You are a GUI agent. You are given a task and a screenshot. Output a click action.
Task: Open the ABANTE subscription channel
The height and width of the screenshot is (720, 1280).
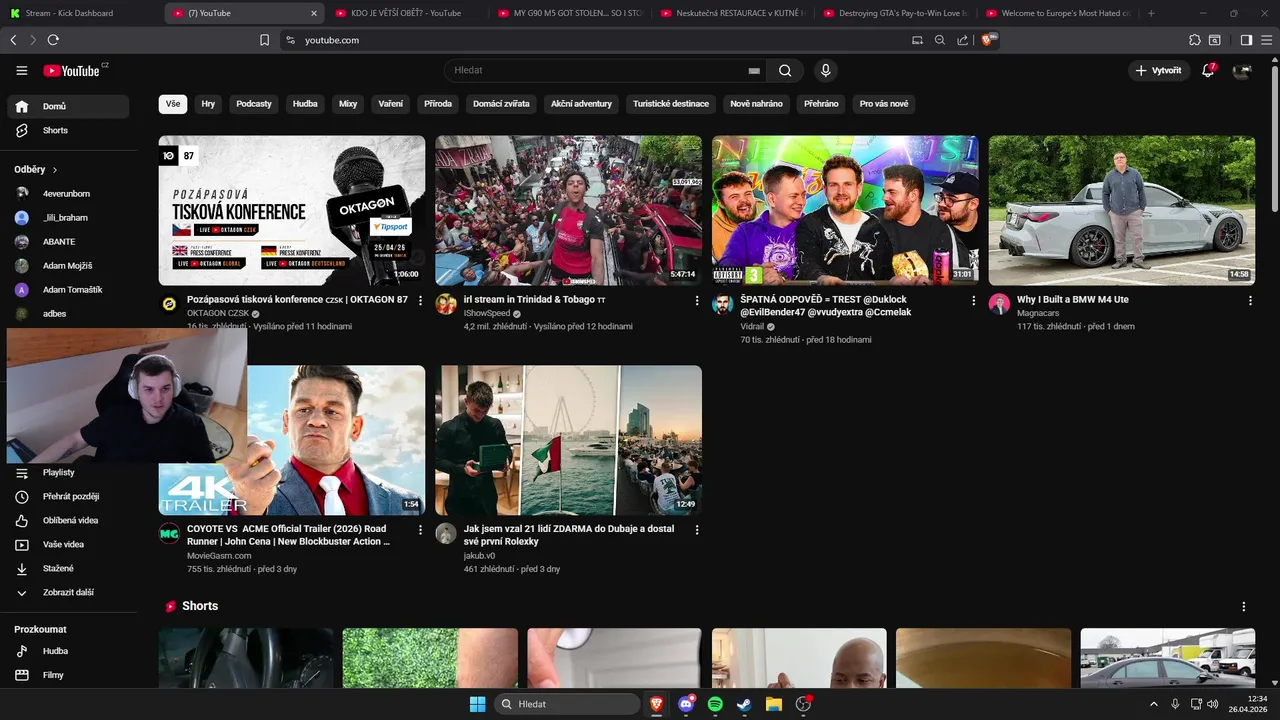[68, 241]
